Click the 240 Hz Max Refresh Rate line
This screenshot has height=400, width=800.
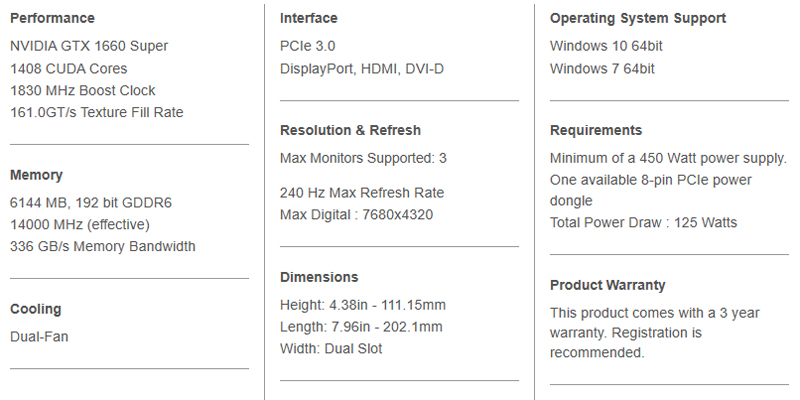click(362, 192)
